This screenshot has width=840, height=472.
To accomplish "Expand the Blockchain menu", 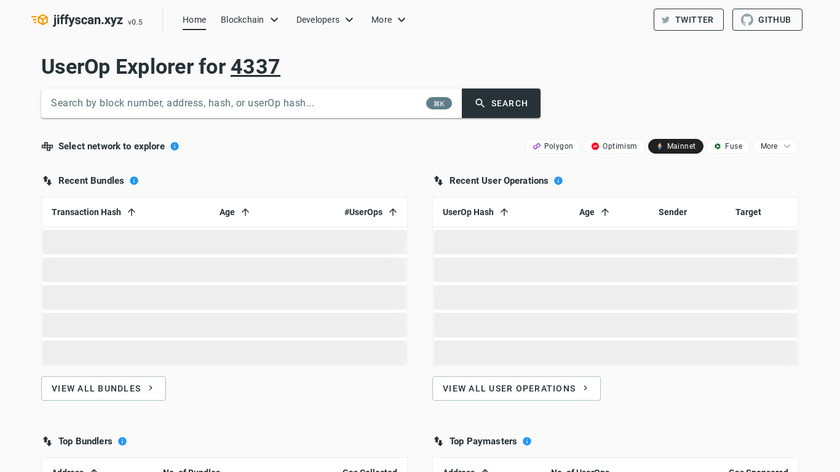I will pyautogui.click(x=249, y=20).
